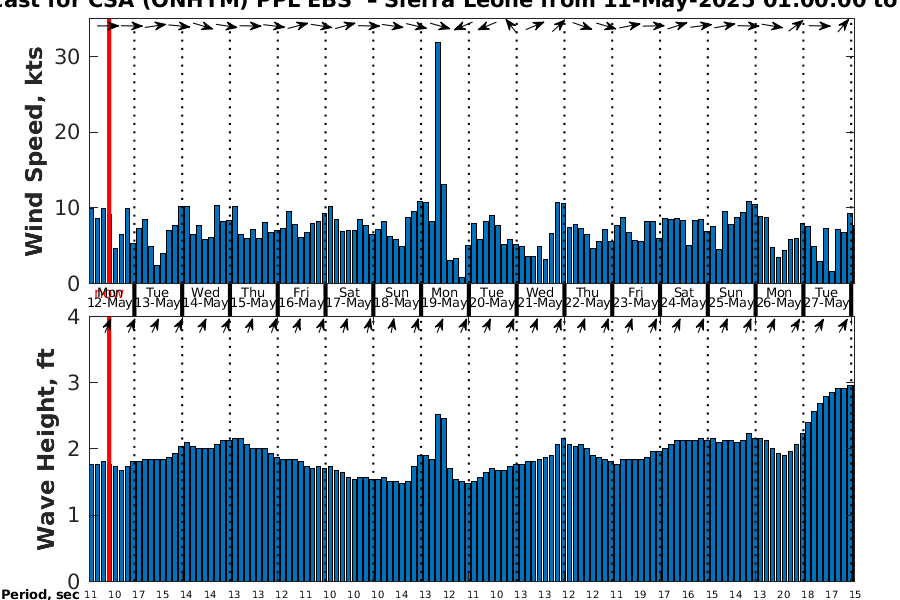900x600 pixels.
Task: Select the "Sun 25-May" date label
Action: 731,297
